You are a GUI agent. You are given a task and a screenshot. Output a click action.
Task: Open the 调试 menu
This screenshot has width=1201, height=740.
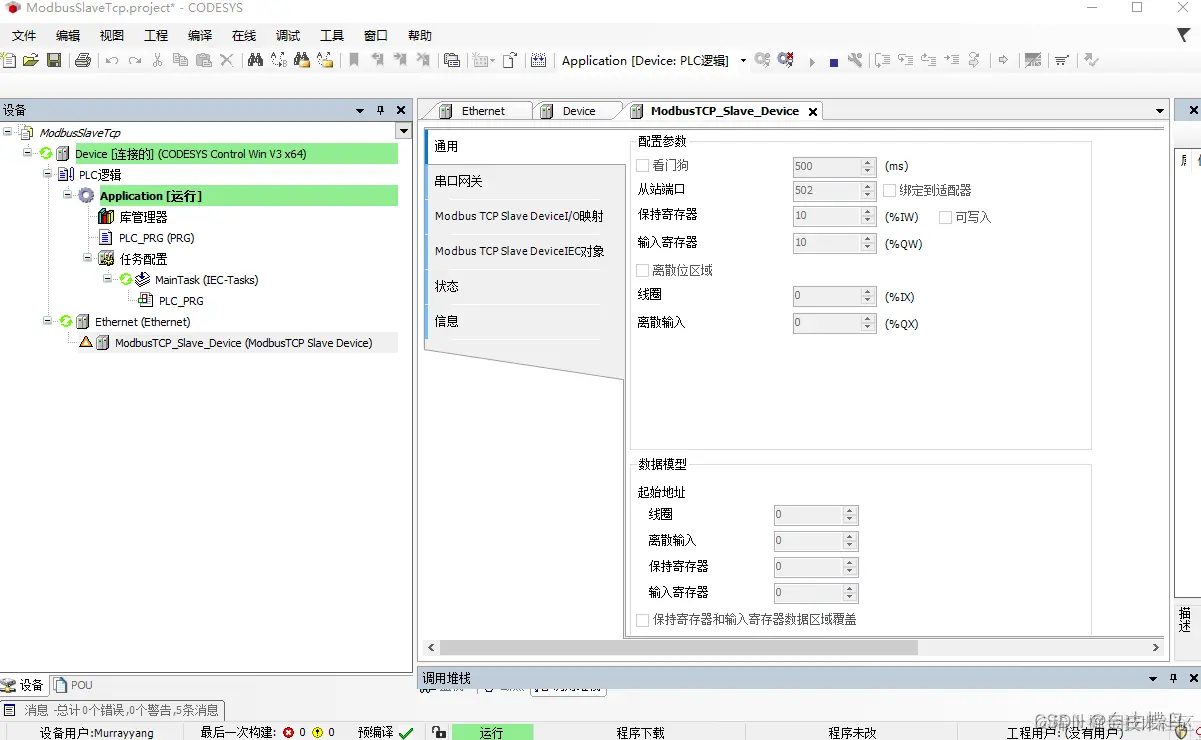click(288, 35)
